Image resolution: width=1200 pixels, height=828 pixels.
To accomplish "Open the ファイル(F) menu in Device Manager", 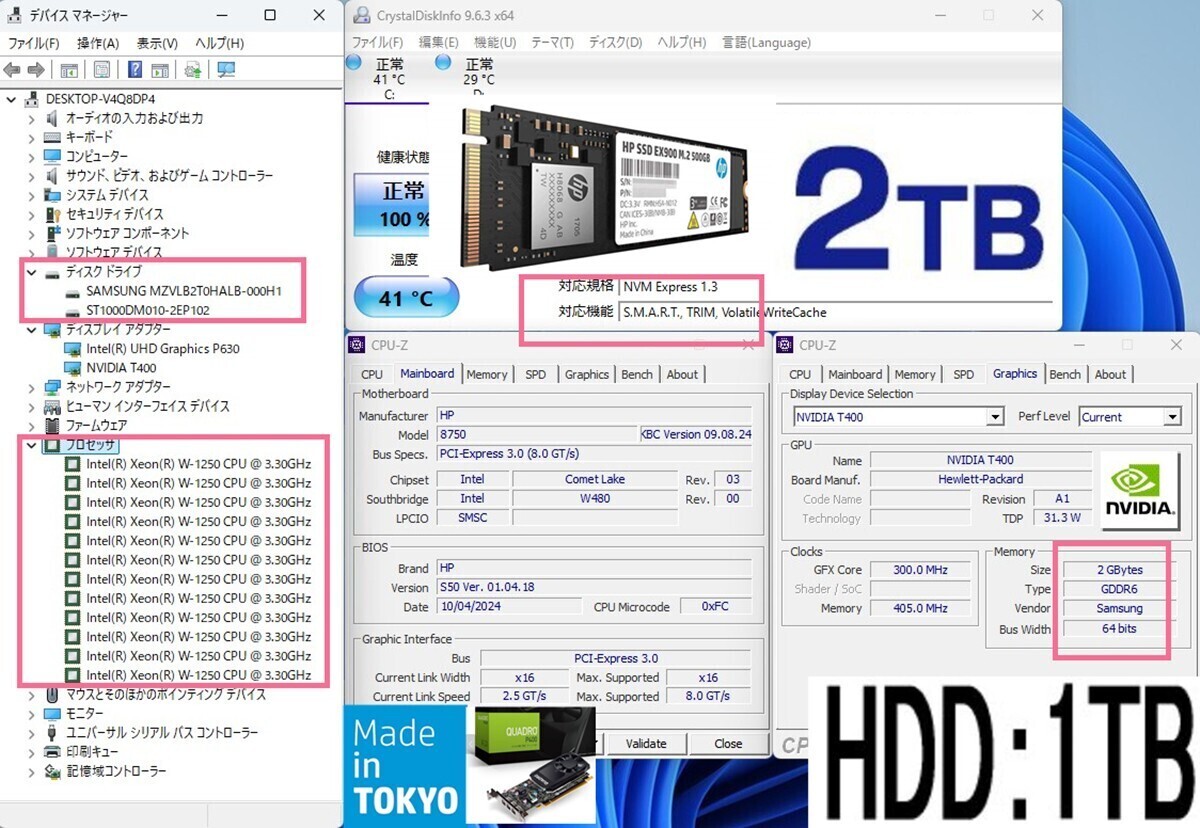I will pyautogui.click(x=35, y=43).
